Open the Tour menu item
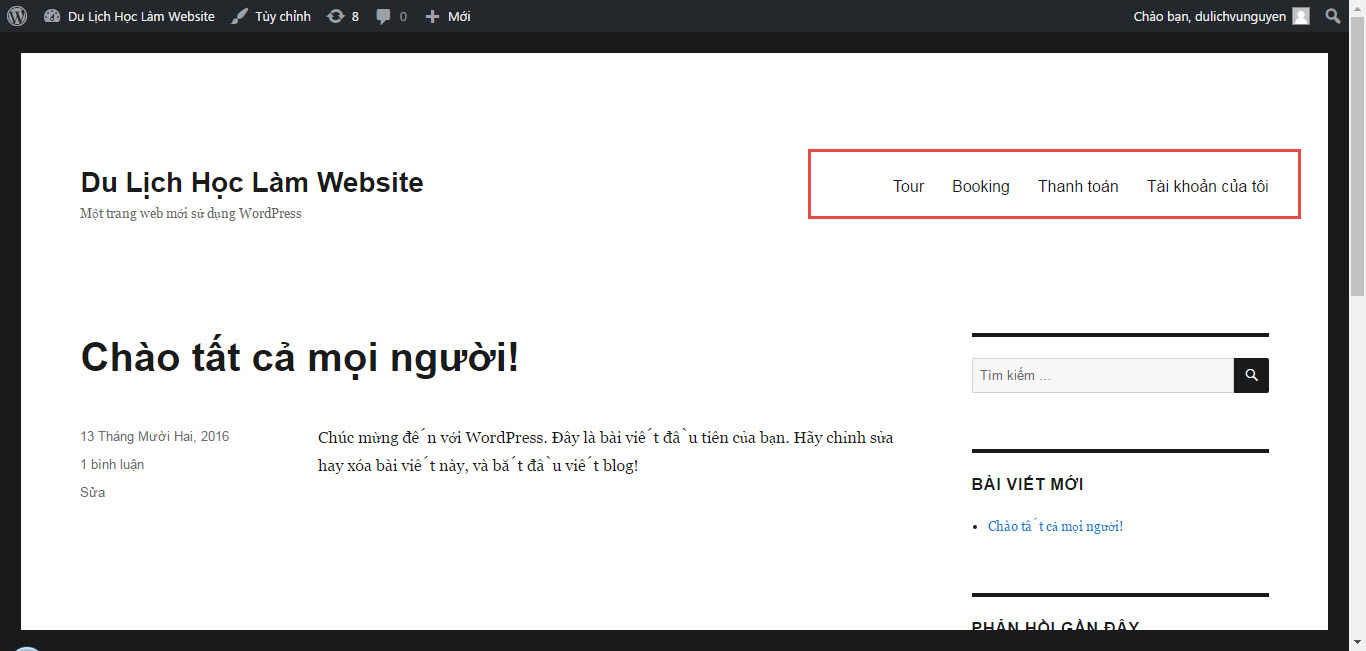This screenshot has width=1366, height=651. pyautogui.click(x=908, y=186)
